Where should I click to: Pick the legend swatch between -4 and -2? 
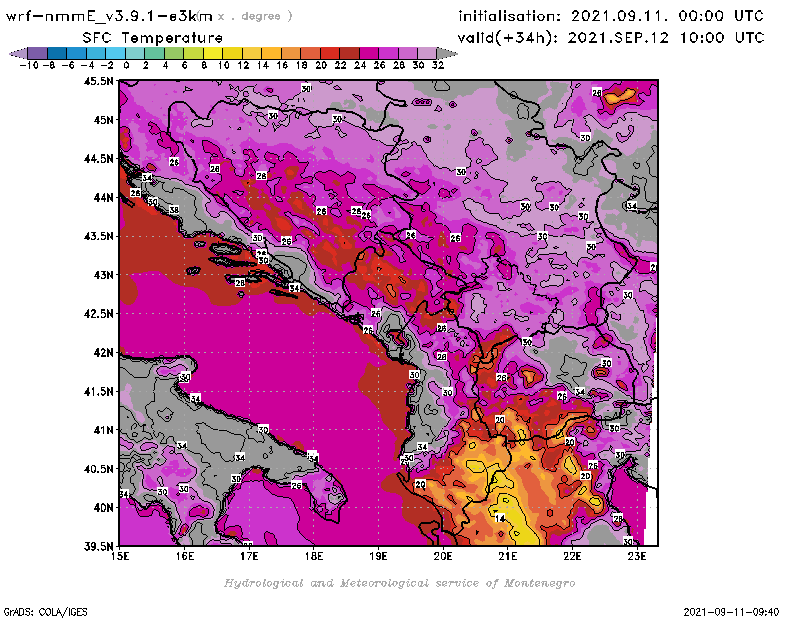click(95, 53)
